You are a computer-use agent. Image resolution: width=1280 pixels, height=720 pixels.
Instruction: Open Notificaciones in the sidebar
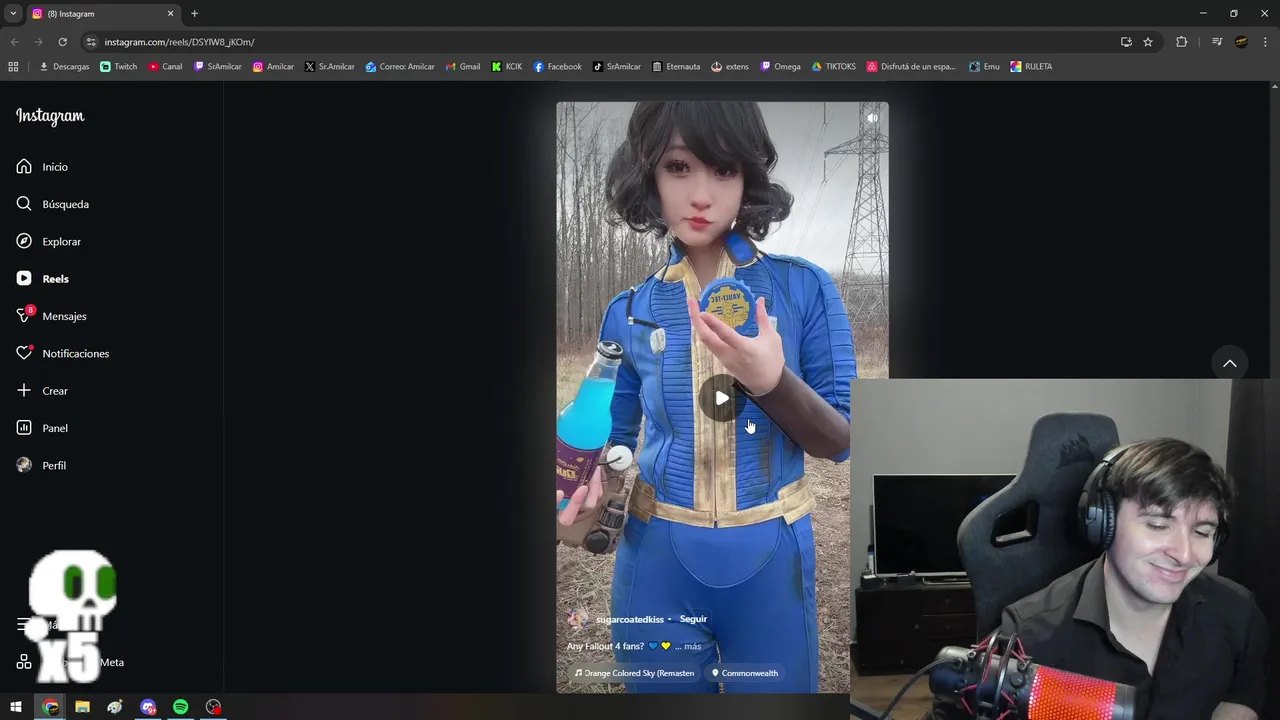pyautogui.click(x=62, y=354)
